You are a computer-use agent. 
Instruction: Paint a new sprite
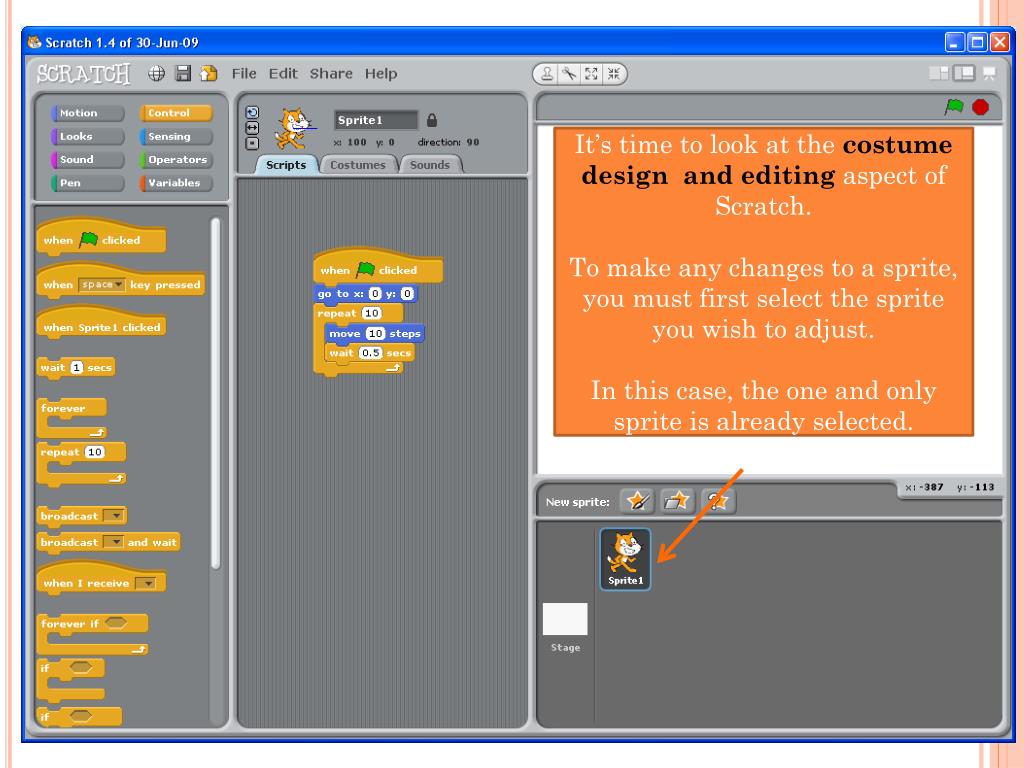[x=637, y=502]
